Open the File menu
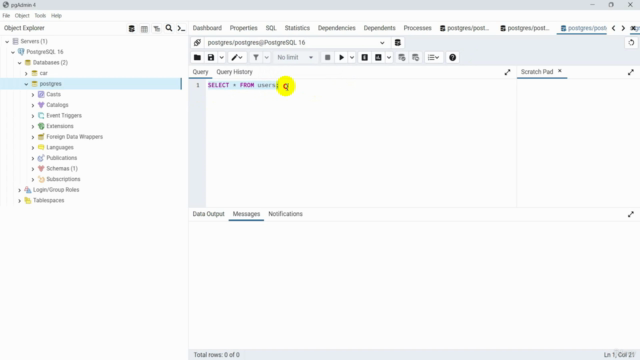Image resolution: width=640 pixels, height=360 pixels. [6, 16]
